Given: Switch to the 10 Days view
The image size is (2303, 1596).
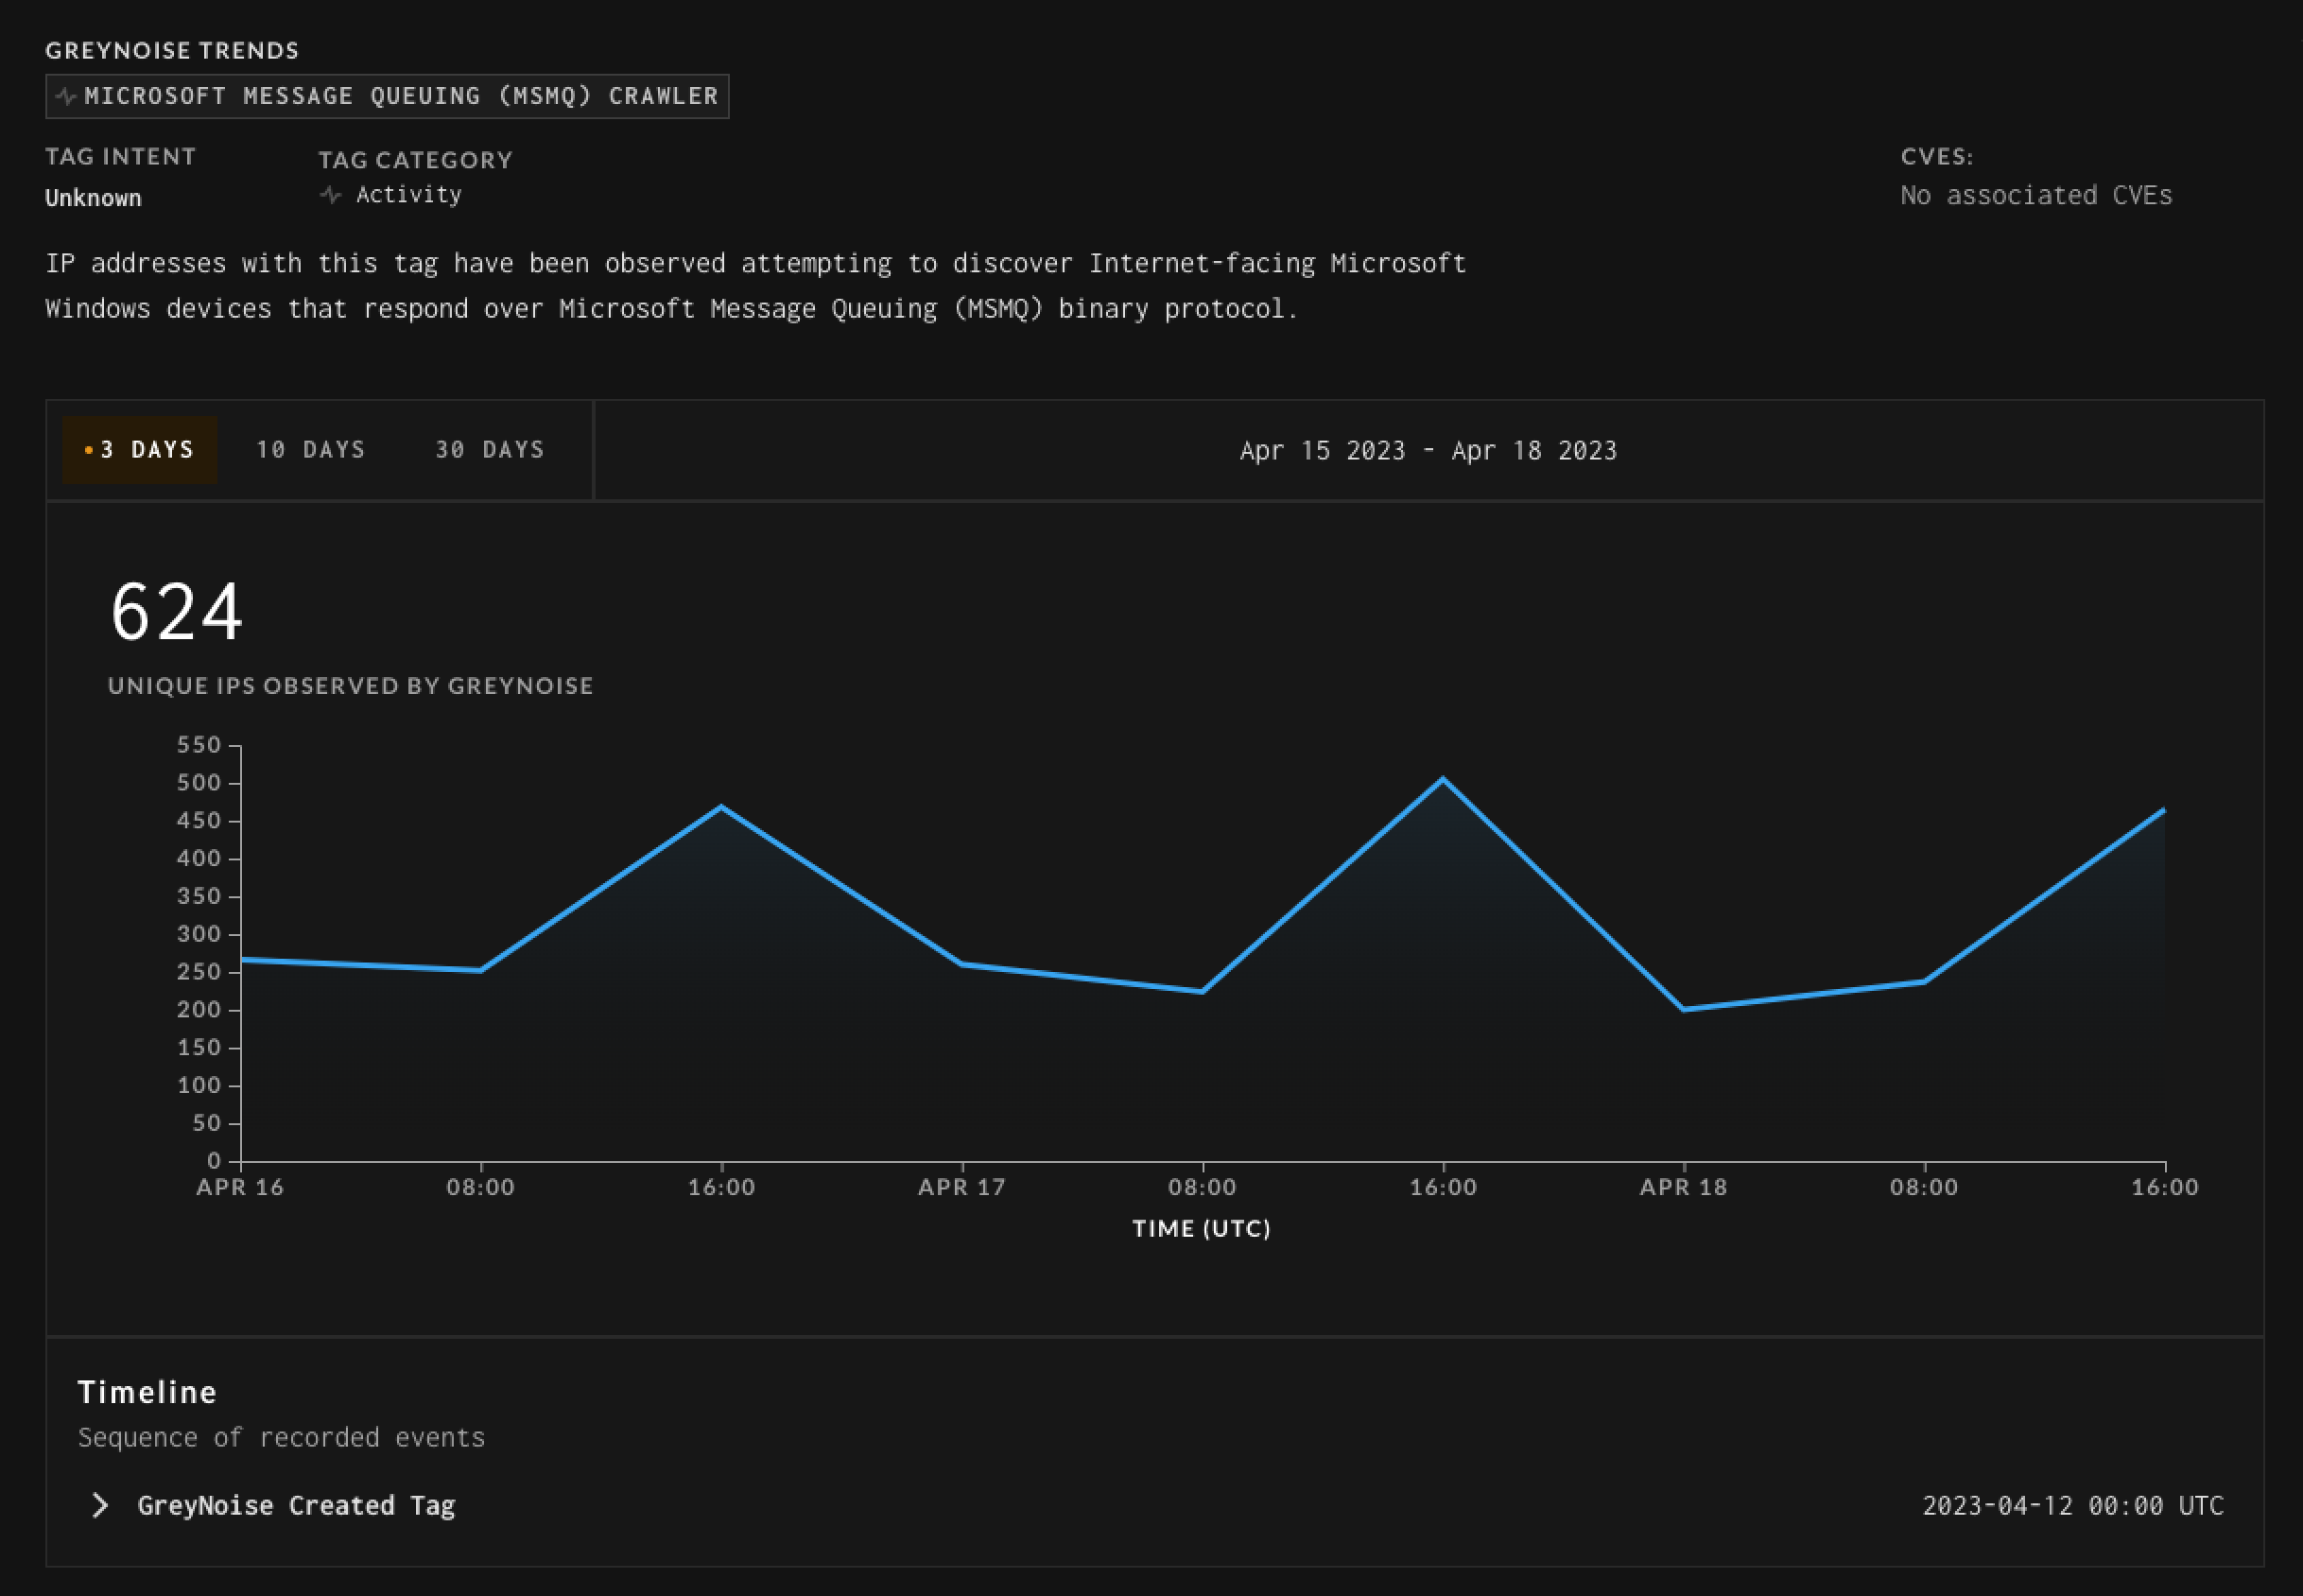Looking at the screenshot, I should (311, 450).
